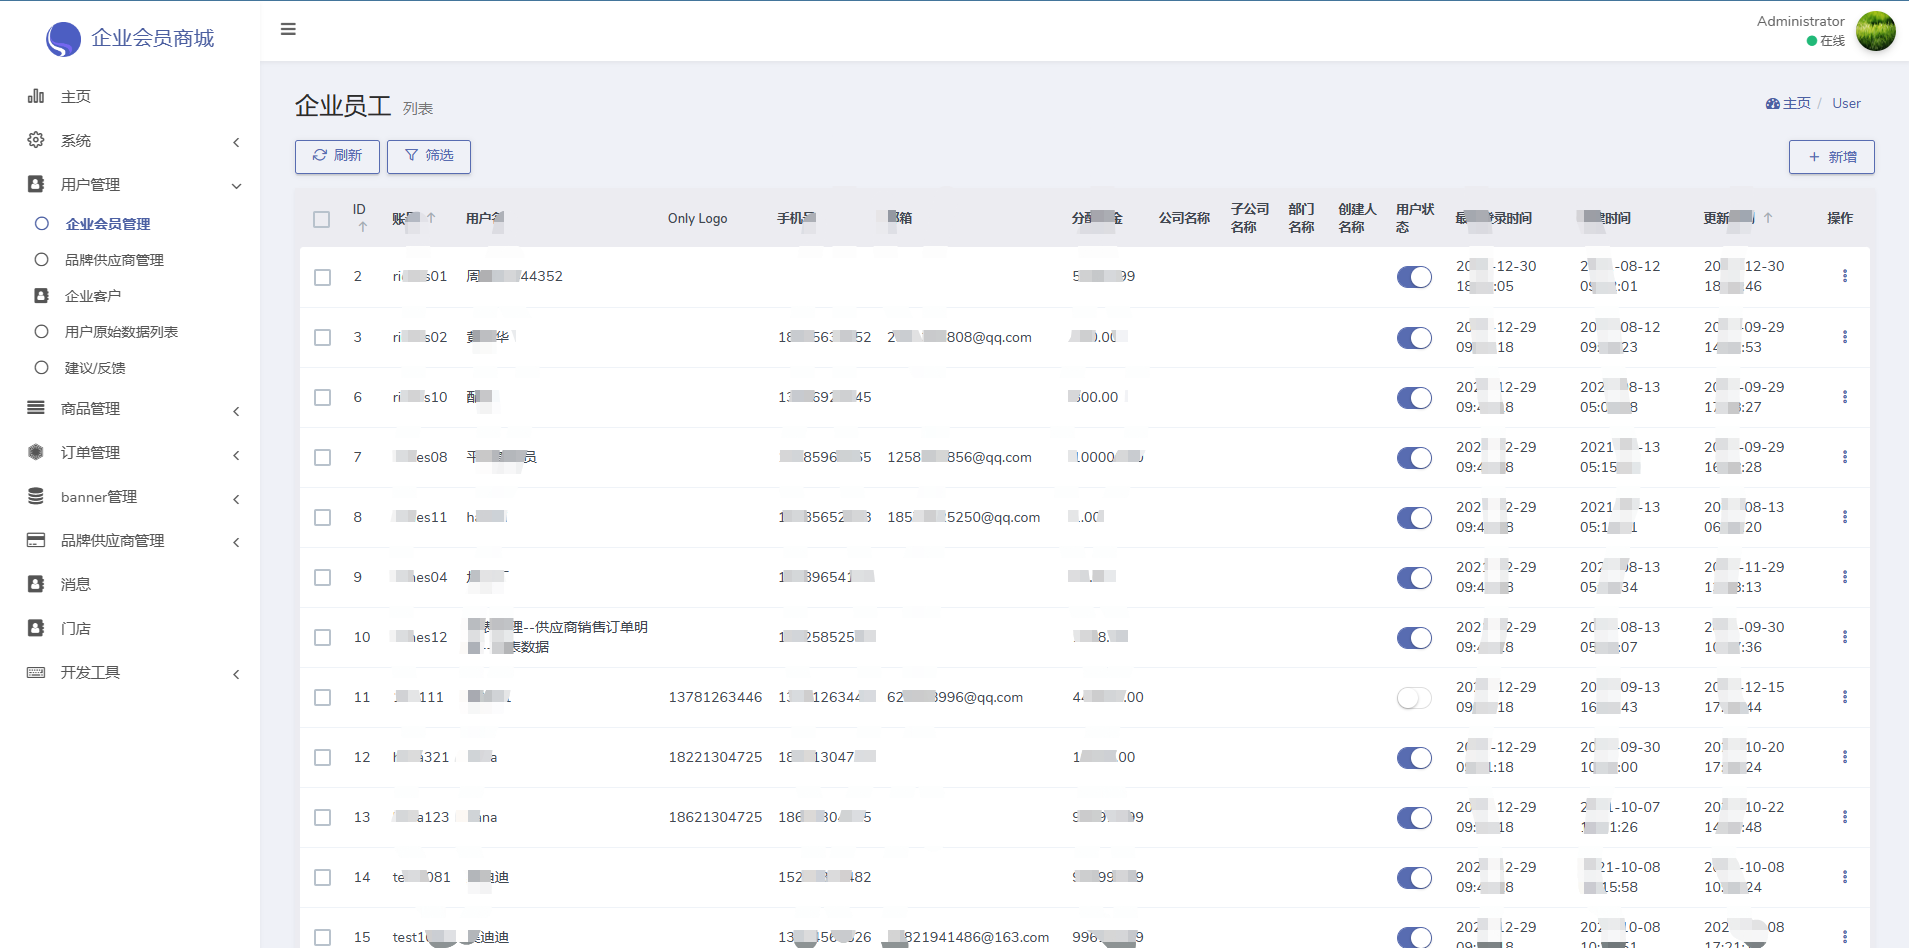Disable user status toggle for row ID 2
This screenshot has width=1909, height=948.
tap(1414, 277)
